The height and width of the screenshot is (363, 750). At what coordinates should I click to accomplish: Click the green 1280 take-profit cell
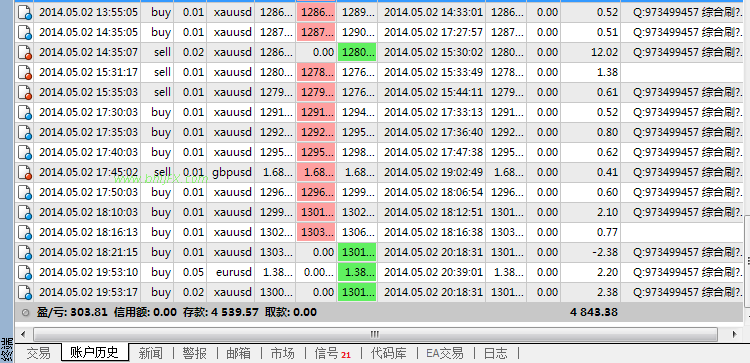click(357, 52)
